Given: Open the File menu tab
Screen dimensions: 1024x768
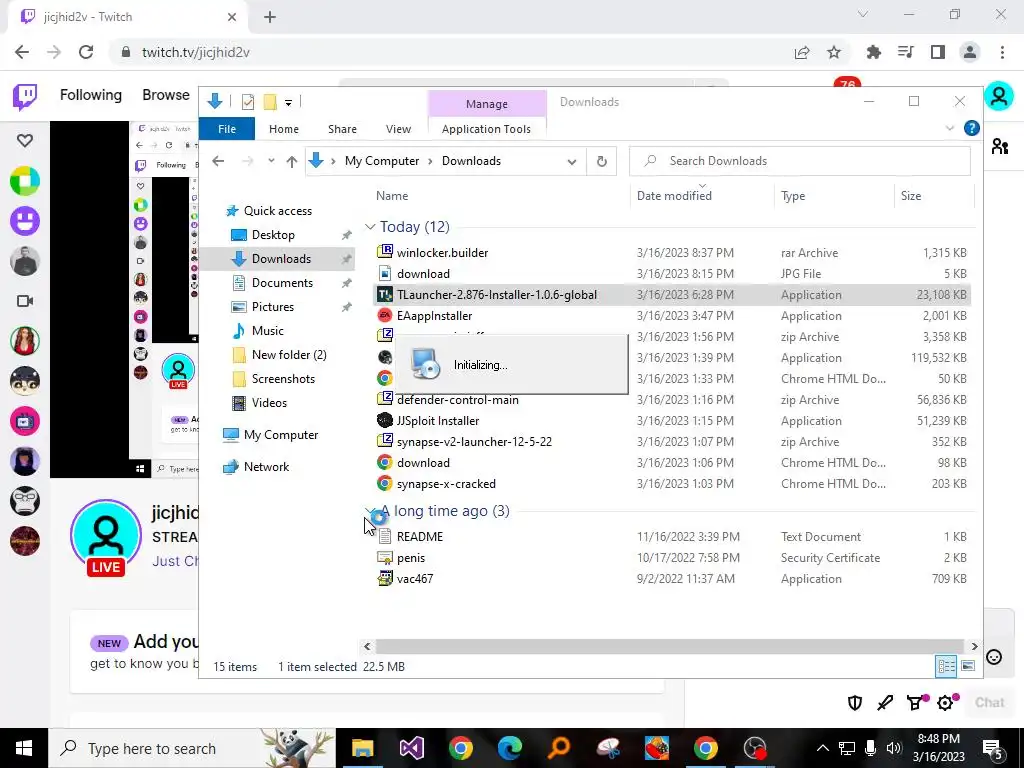Looking at the screenshot, I should pyautogui.click(x=227, y=129).
